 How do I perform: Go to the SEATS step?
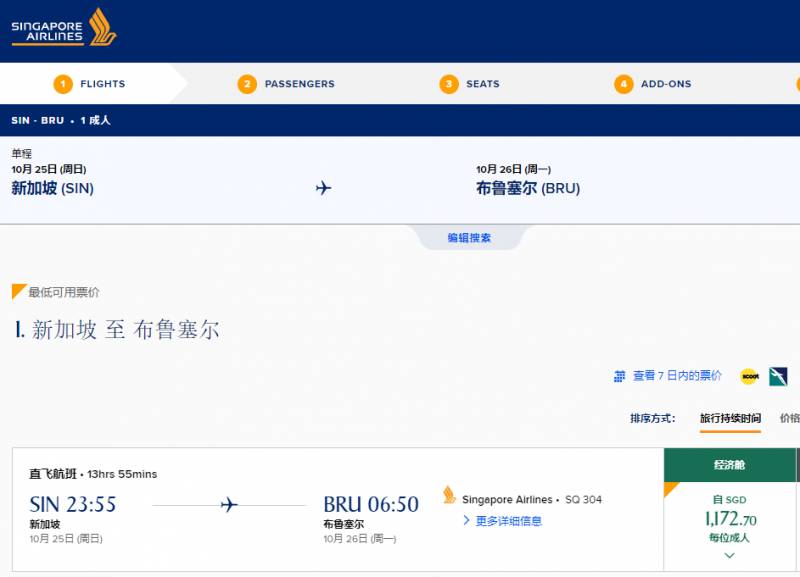pyautogui.click(x=482, y=84)
